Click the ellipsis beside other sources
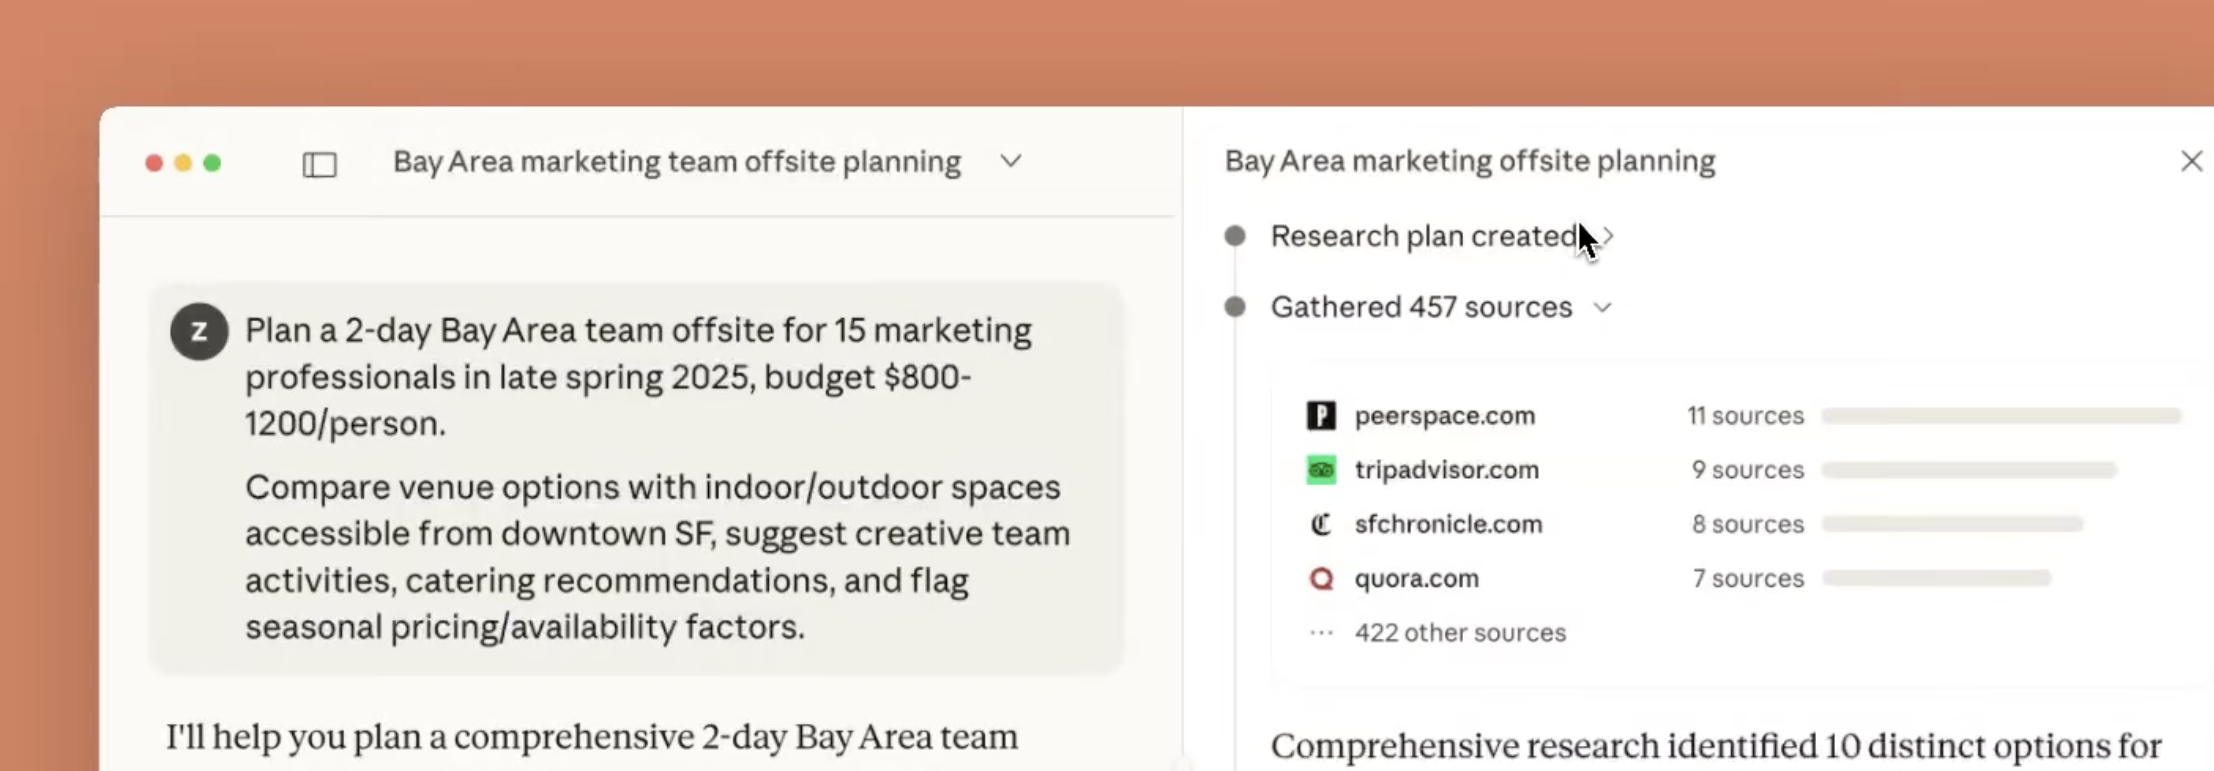 pos(1321,633)
